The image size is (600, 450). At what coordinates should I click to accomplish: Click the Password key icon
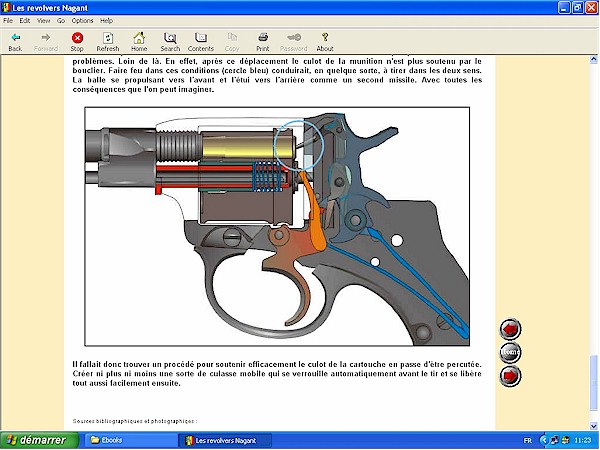pyautogui.click(x=293, y=42)
